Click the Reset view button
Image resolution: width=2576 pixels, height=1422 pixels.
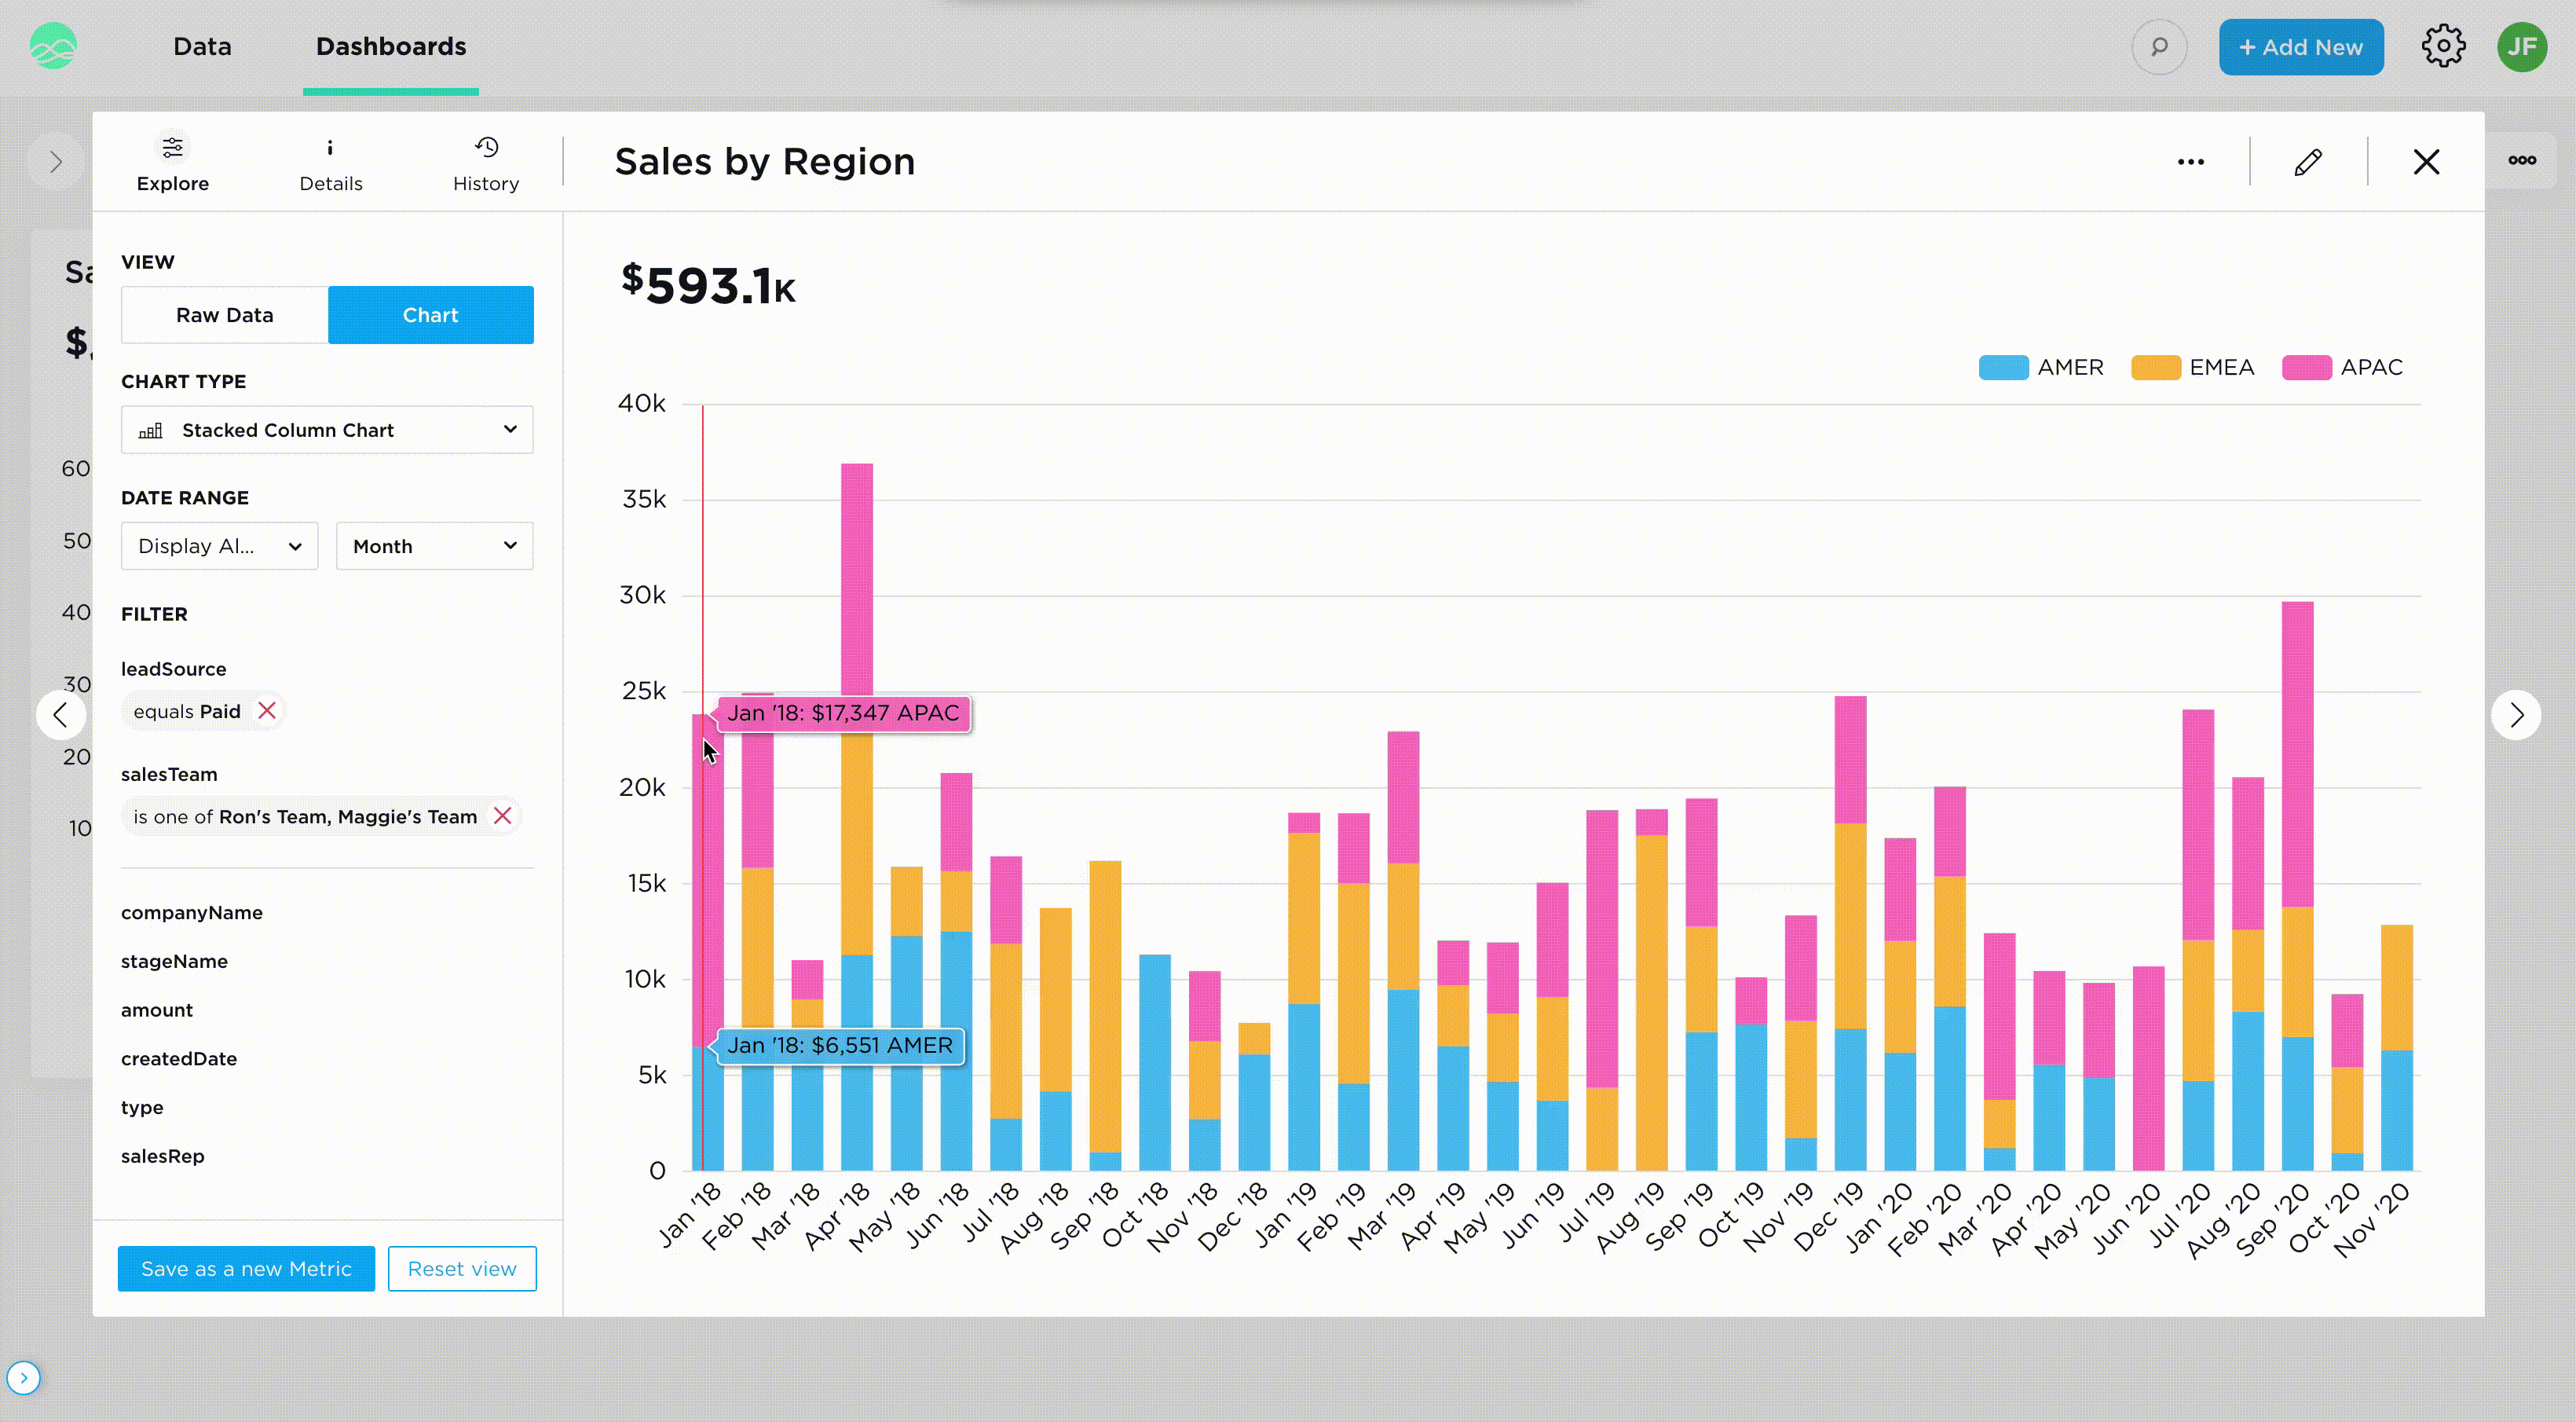(x=462, y=1268)
